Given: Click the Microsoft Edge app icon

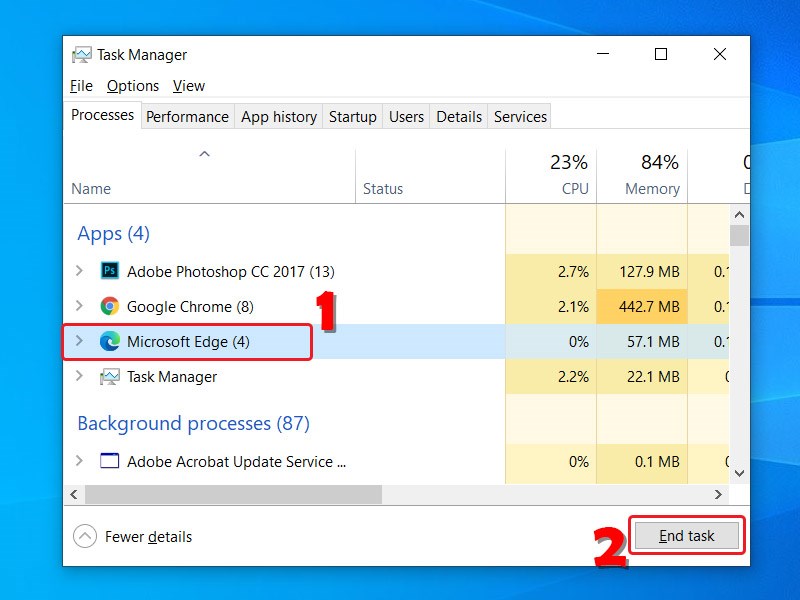Looking at the screenshot, I should pyautogui.click(x=109, y=341).
